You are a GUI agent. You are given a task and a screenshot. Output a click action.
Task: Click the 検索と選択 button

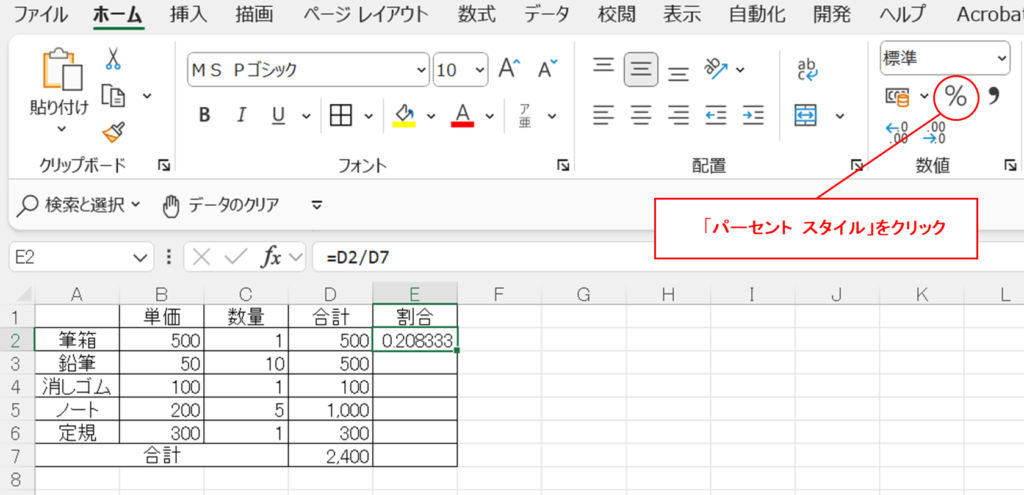80,205
